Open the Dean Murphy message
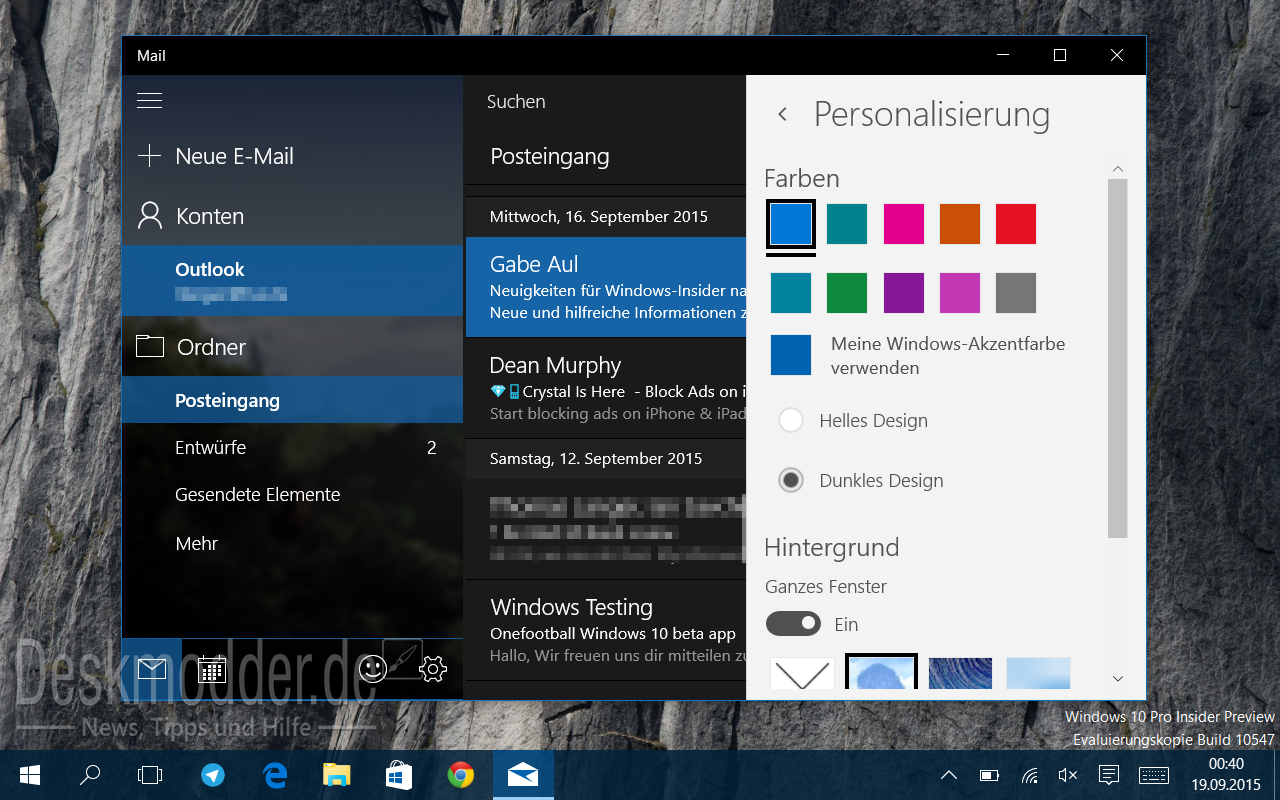The height and width of the screenshot is (800, 1280). click(606, 388)
